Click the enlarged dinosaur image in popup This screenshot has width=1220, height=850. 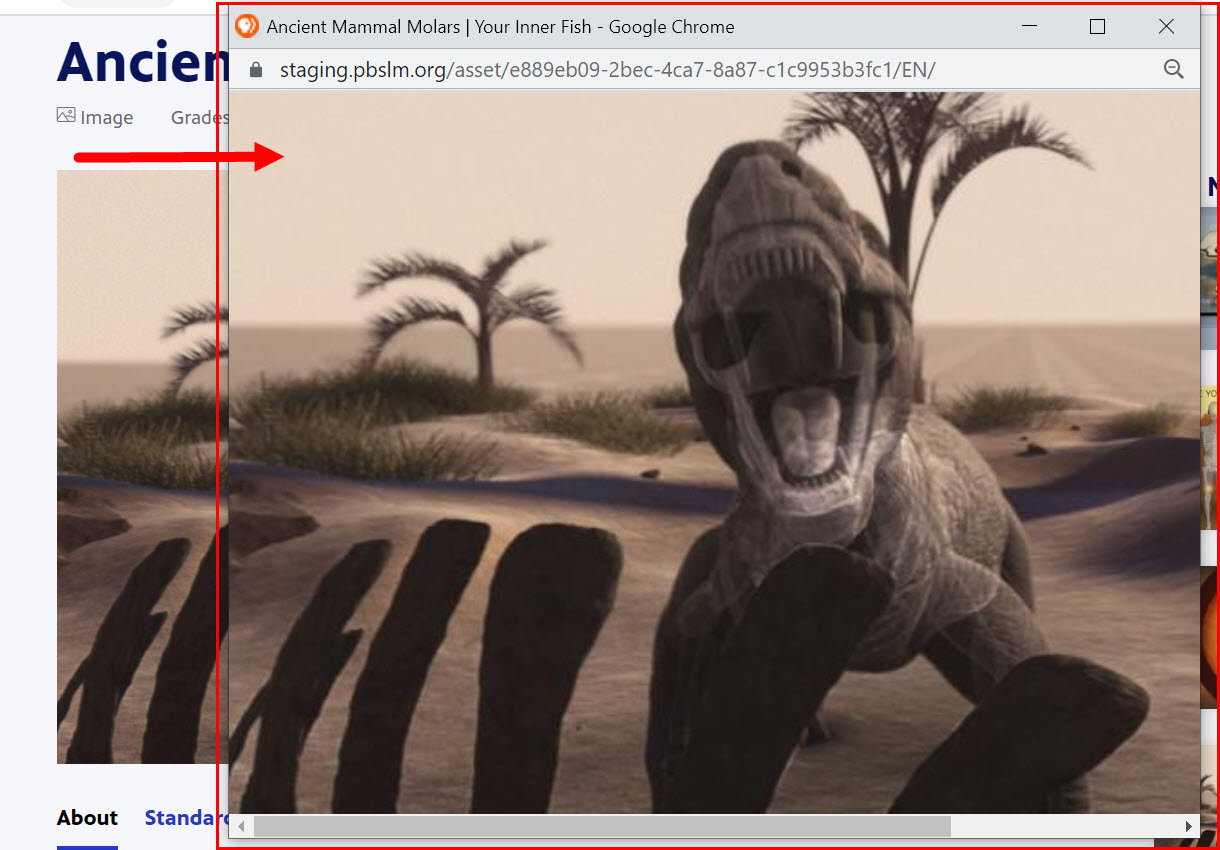click(x=714, y=452)
